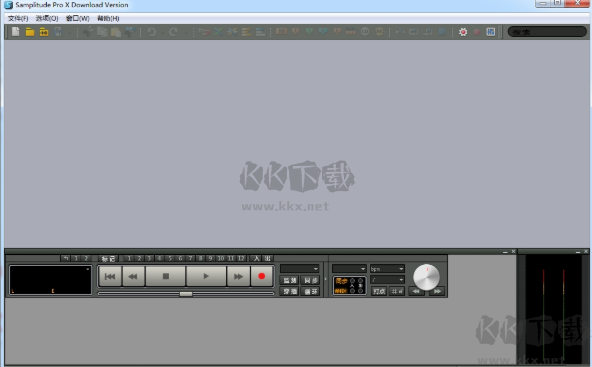The image size is (592, 367).
Task: Stop playback with the square Stop button
Action: tap(166, 276)
